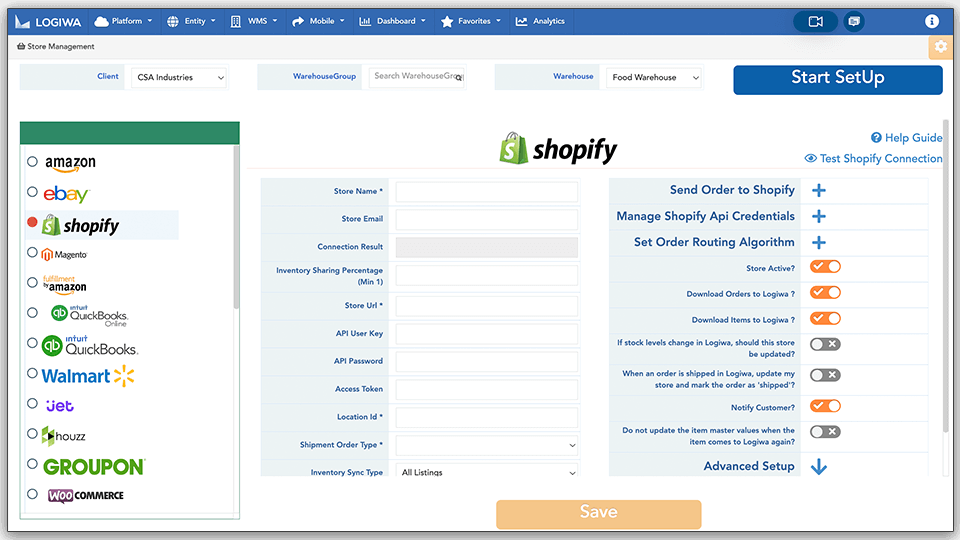Click the Start SetUp button

838,80
